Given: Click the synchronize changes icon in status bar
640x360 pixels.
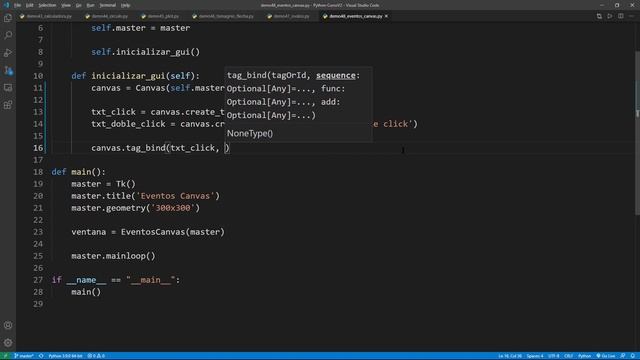Looking at the screenshot, I should click(x=41, y=356).
